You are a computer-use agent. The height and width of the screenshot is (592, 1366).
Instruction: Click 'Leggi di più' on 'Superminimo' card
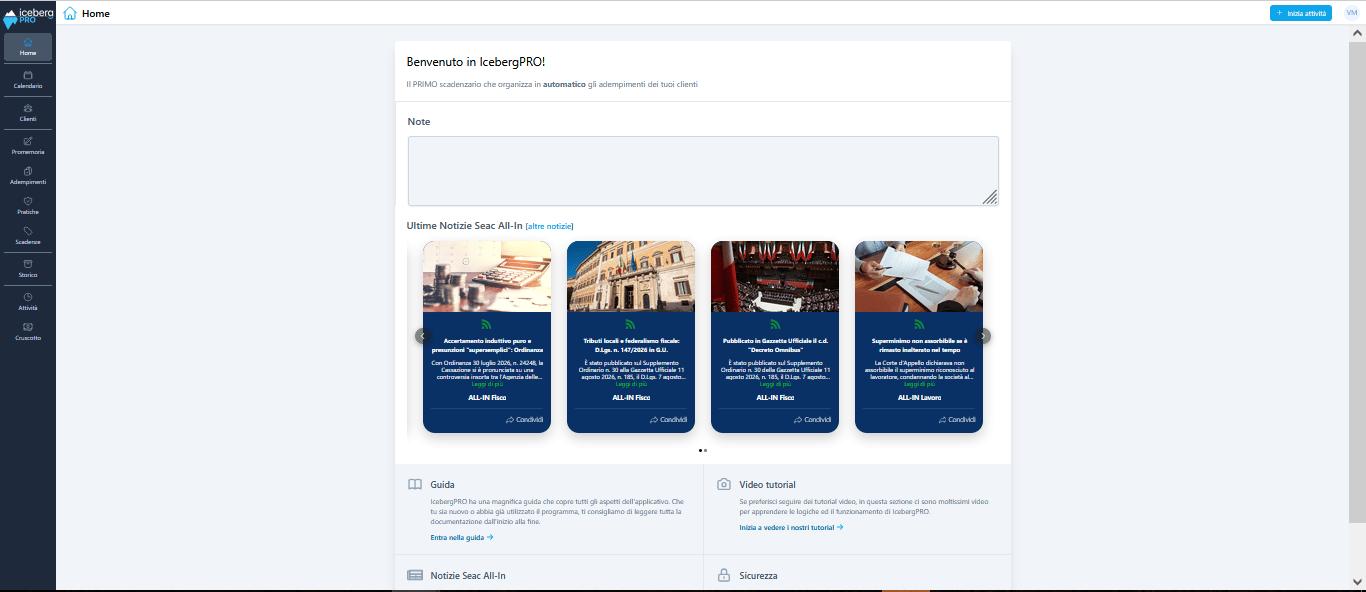click(919, 384)
